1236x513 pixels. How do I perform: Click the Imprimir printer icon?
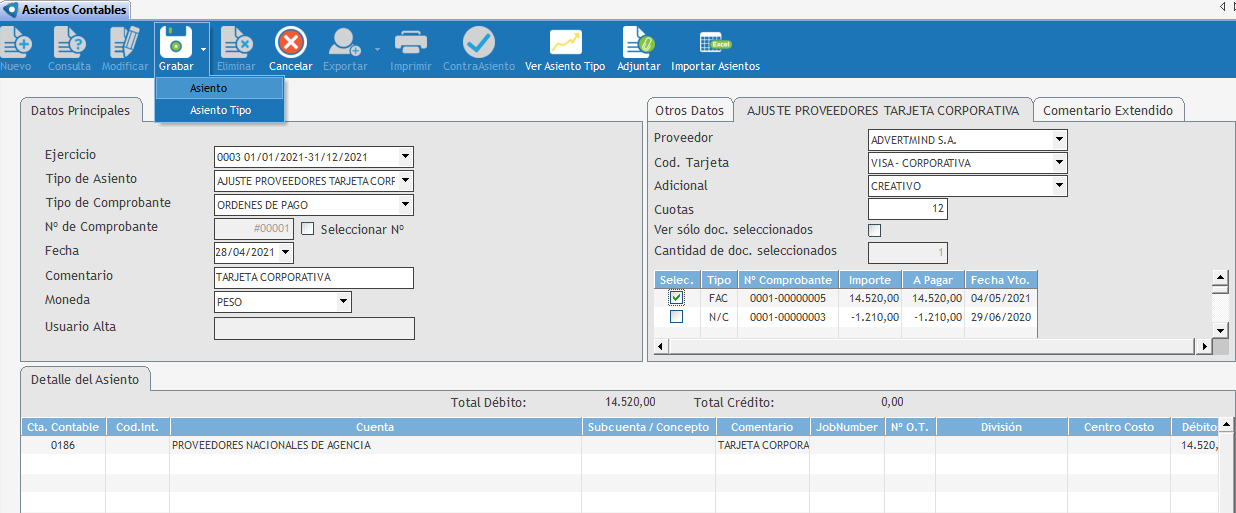click(x=411, y=42)
